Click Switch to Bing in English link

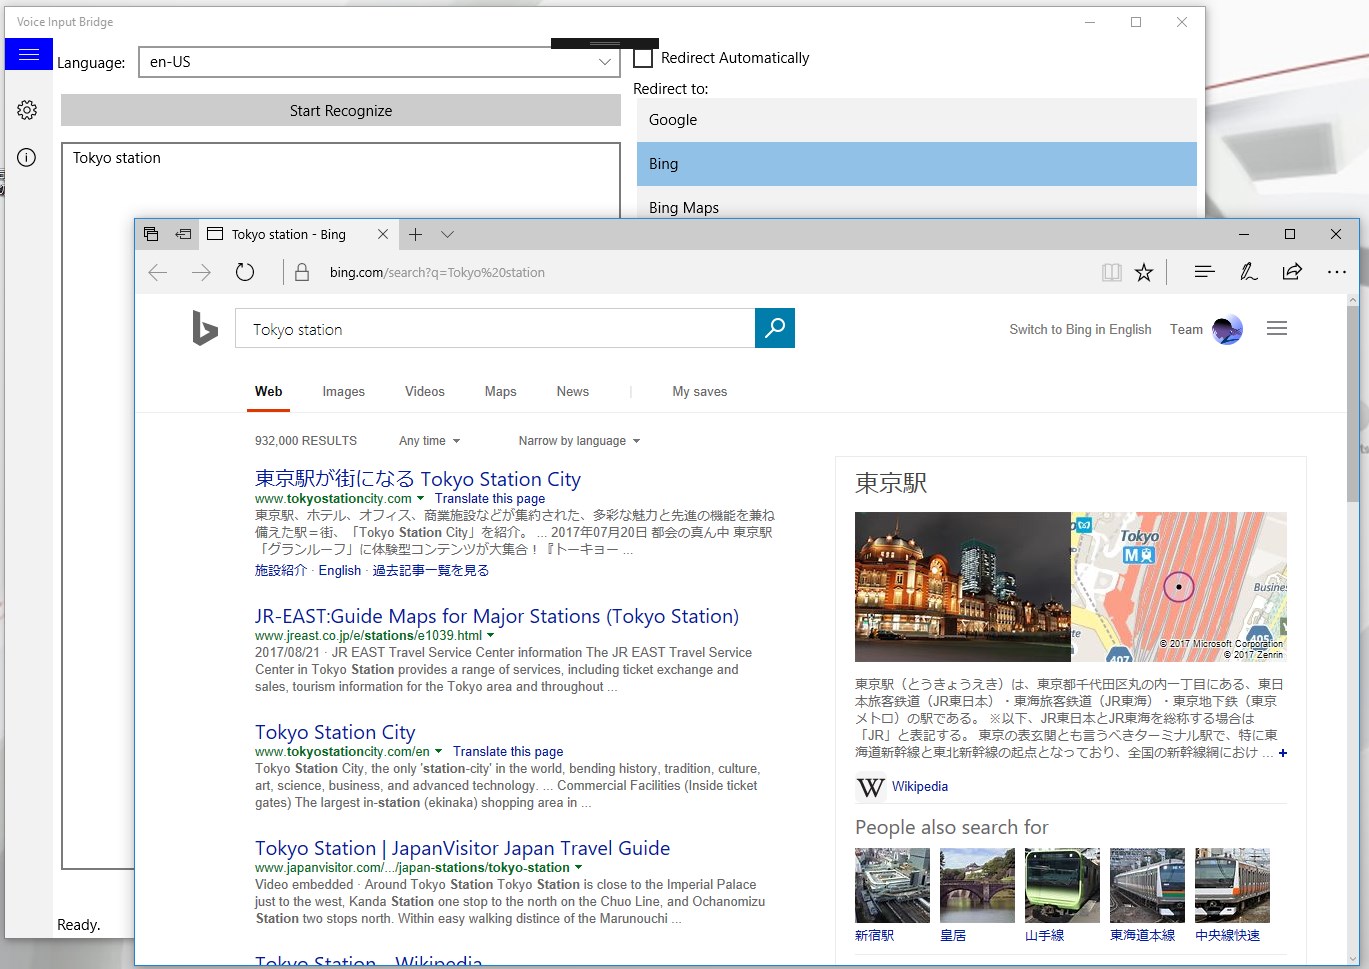1080,329
